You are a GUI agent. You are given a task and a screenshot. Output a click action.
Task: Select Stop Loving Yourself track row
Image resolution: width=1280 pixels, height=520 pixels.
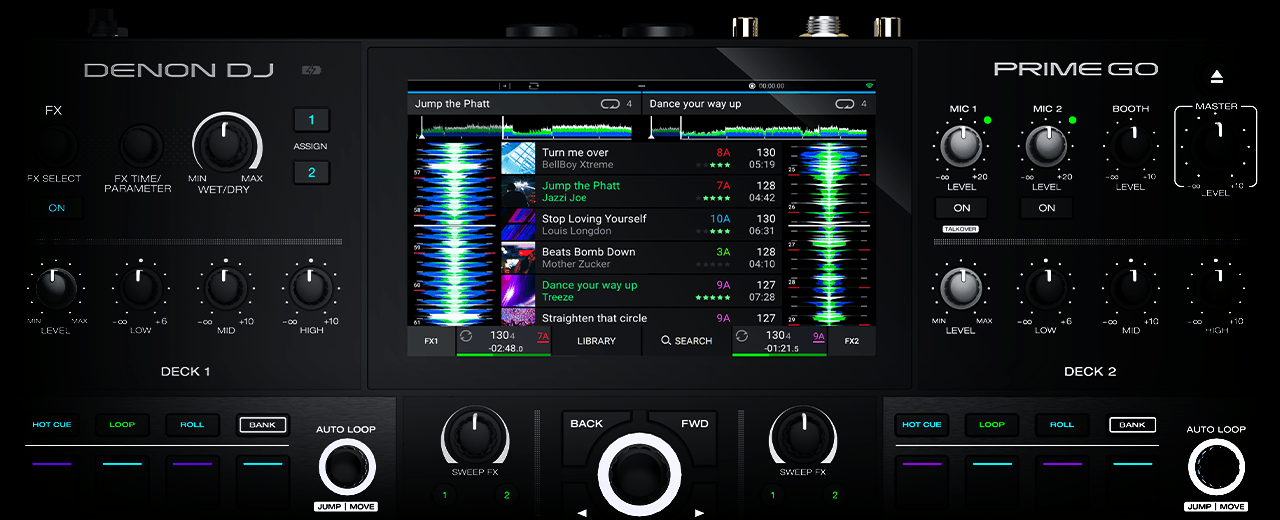(640, 225)
